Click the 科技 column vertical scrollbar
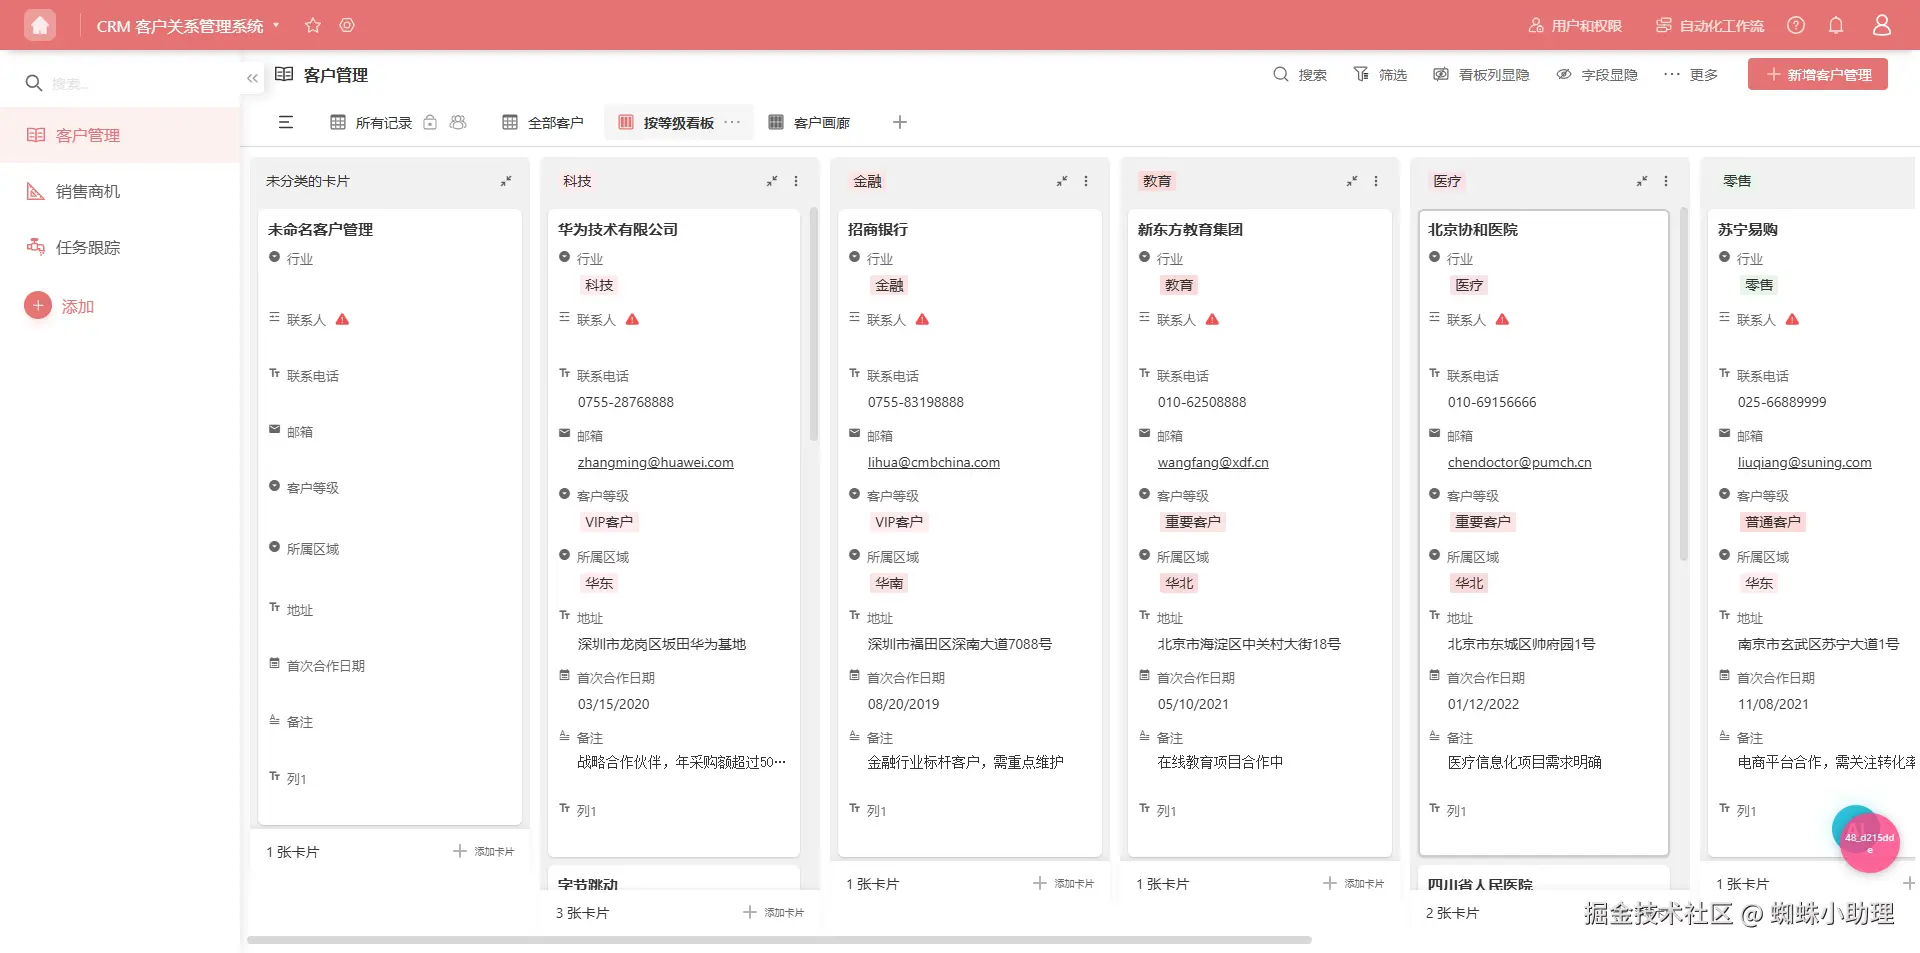Viewport: 1920px width, 953px height. pos(813,324)
